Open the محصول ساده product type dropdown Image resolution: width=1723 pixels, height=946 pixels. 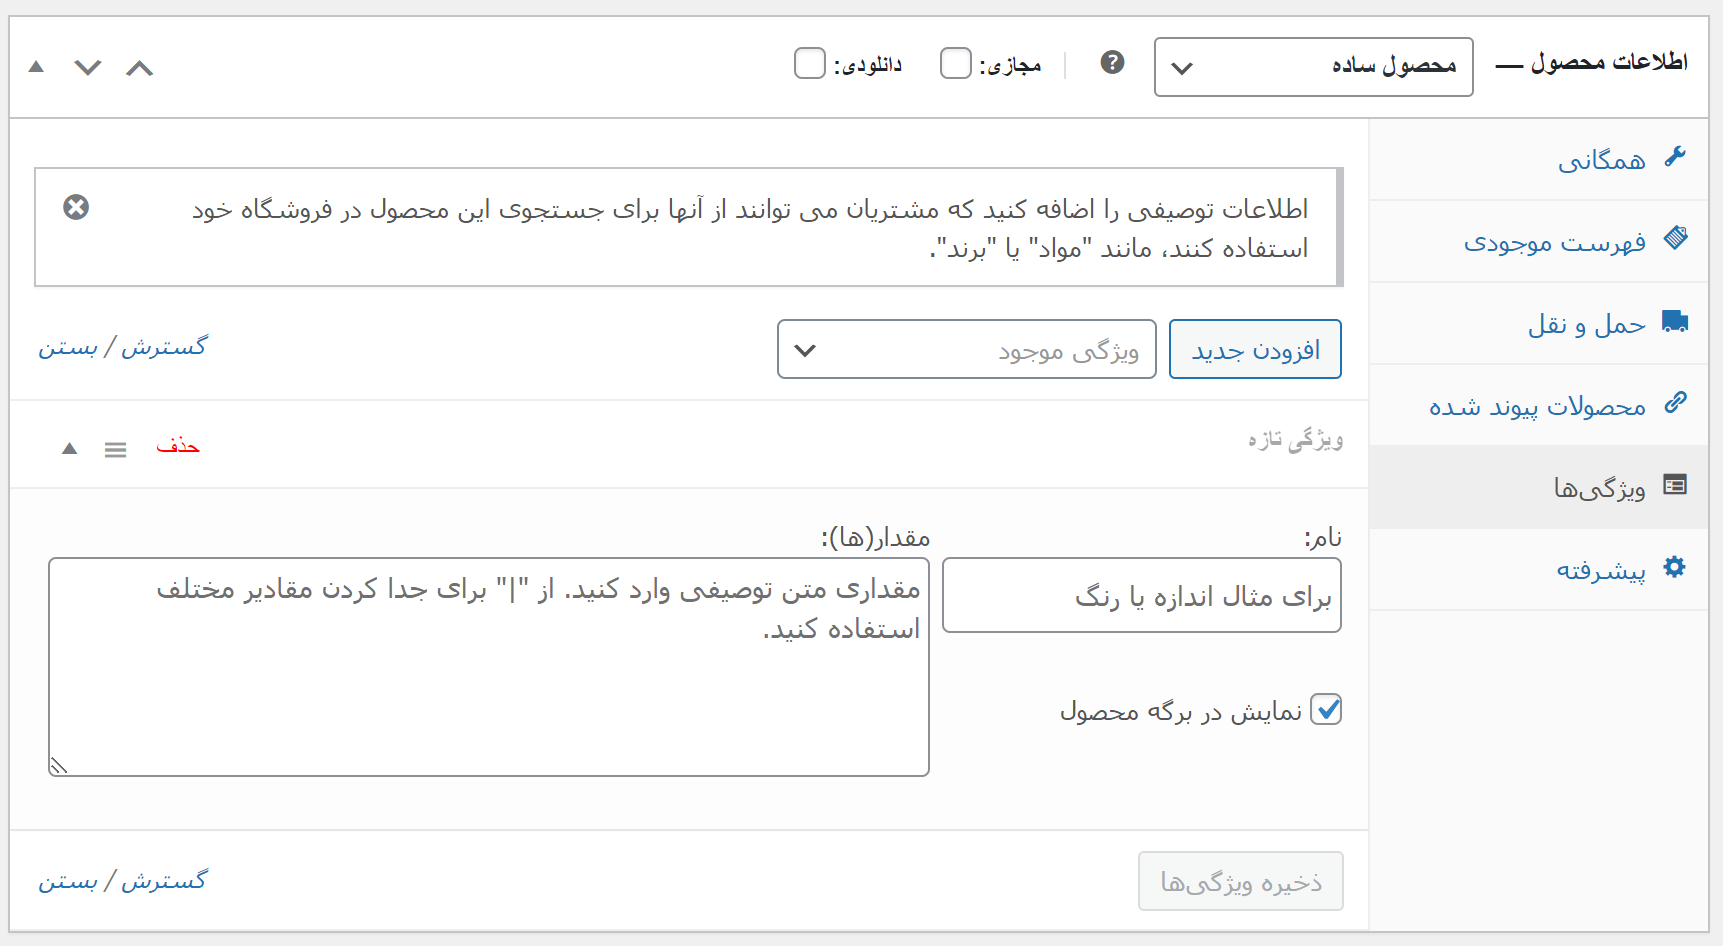coord(1313,67)
